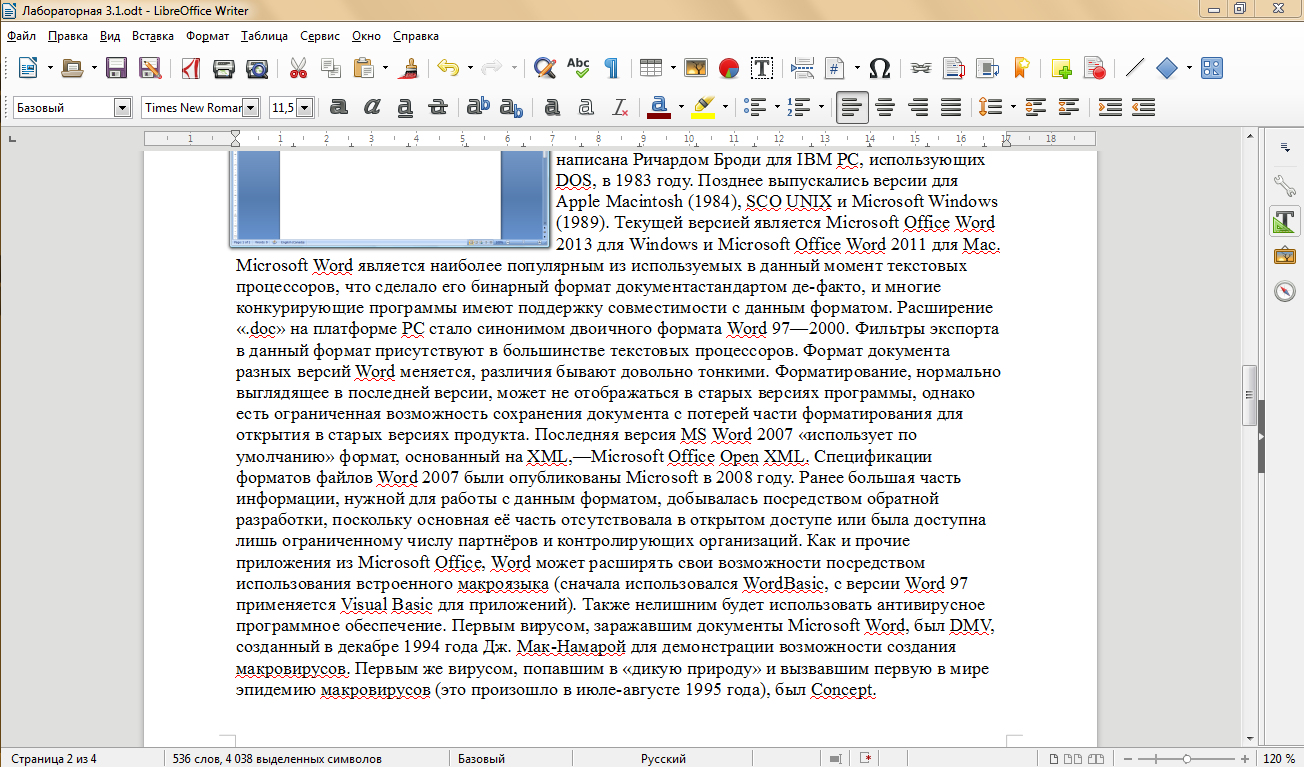Insert a hyperlink
The image size is (1304, 767).
921,68
